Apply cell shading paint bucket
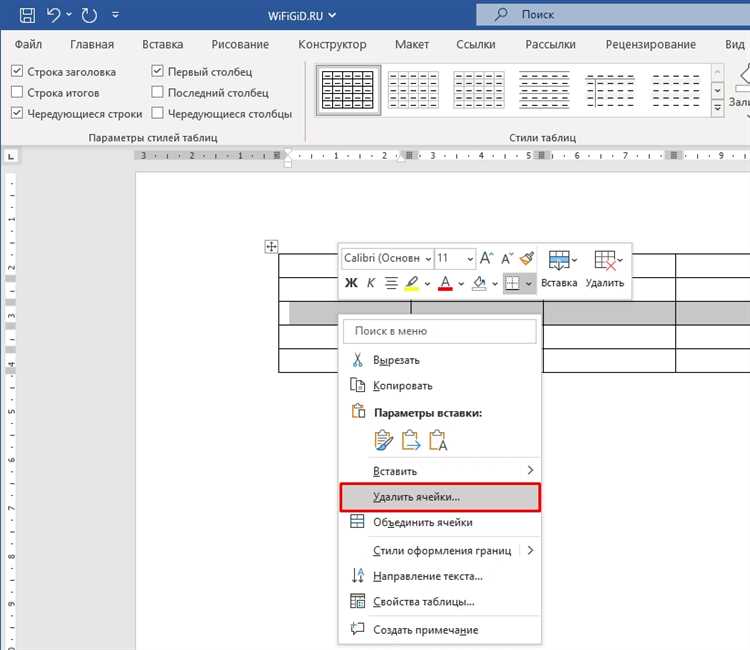 click(x=479, y=283)
